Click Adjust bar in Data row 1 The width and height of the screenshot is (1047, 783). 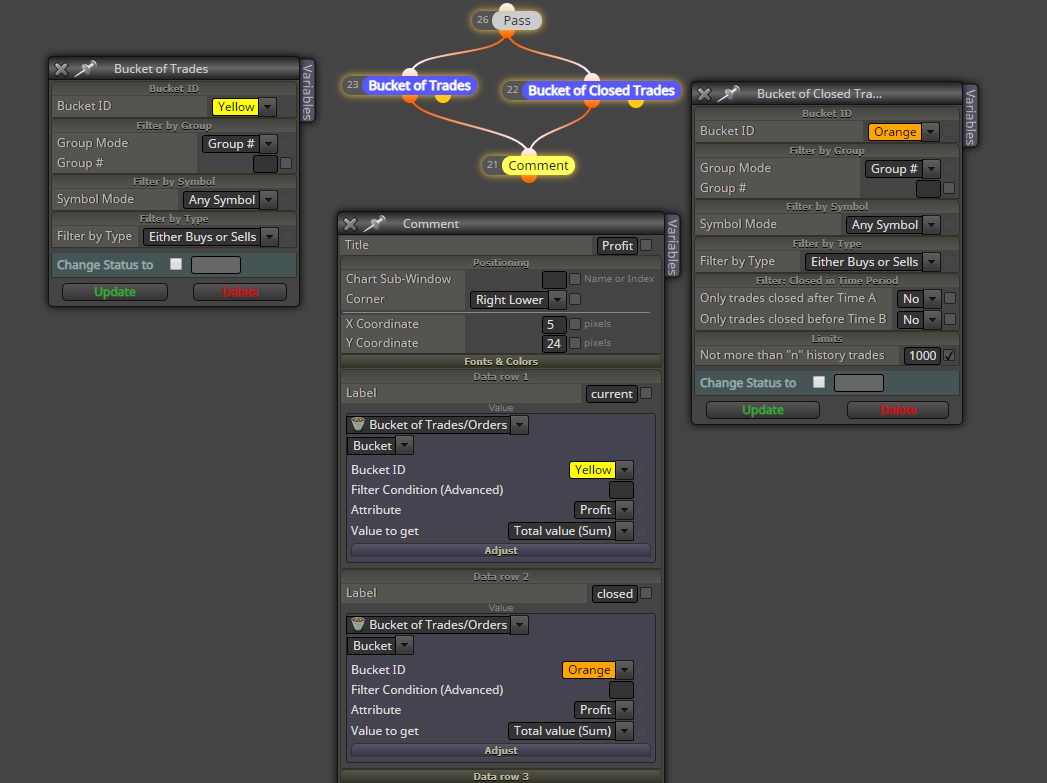(x=501, y=551)
